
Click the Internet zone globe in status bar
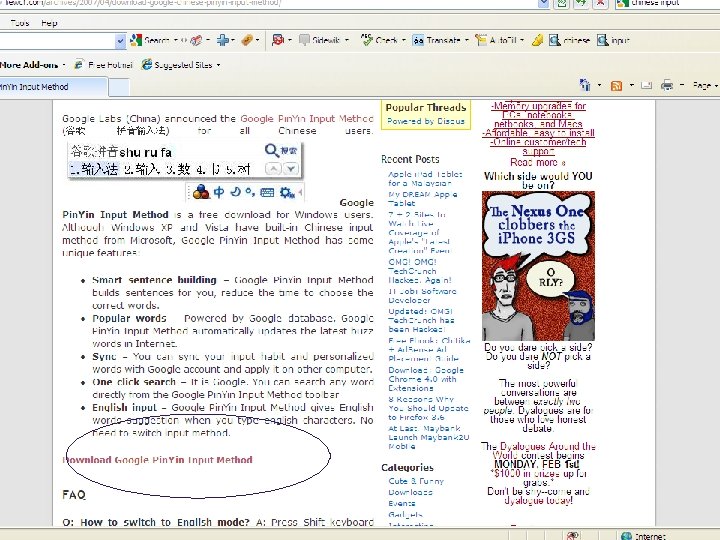[x=626, y=536]
